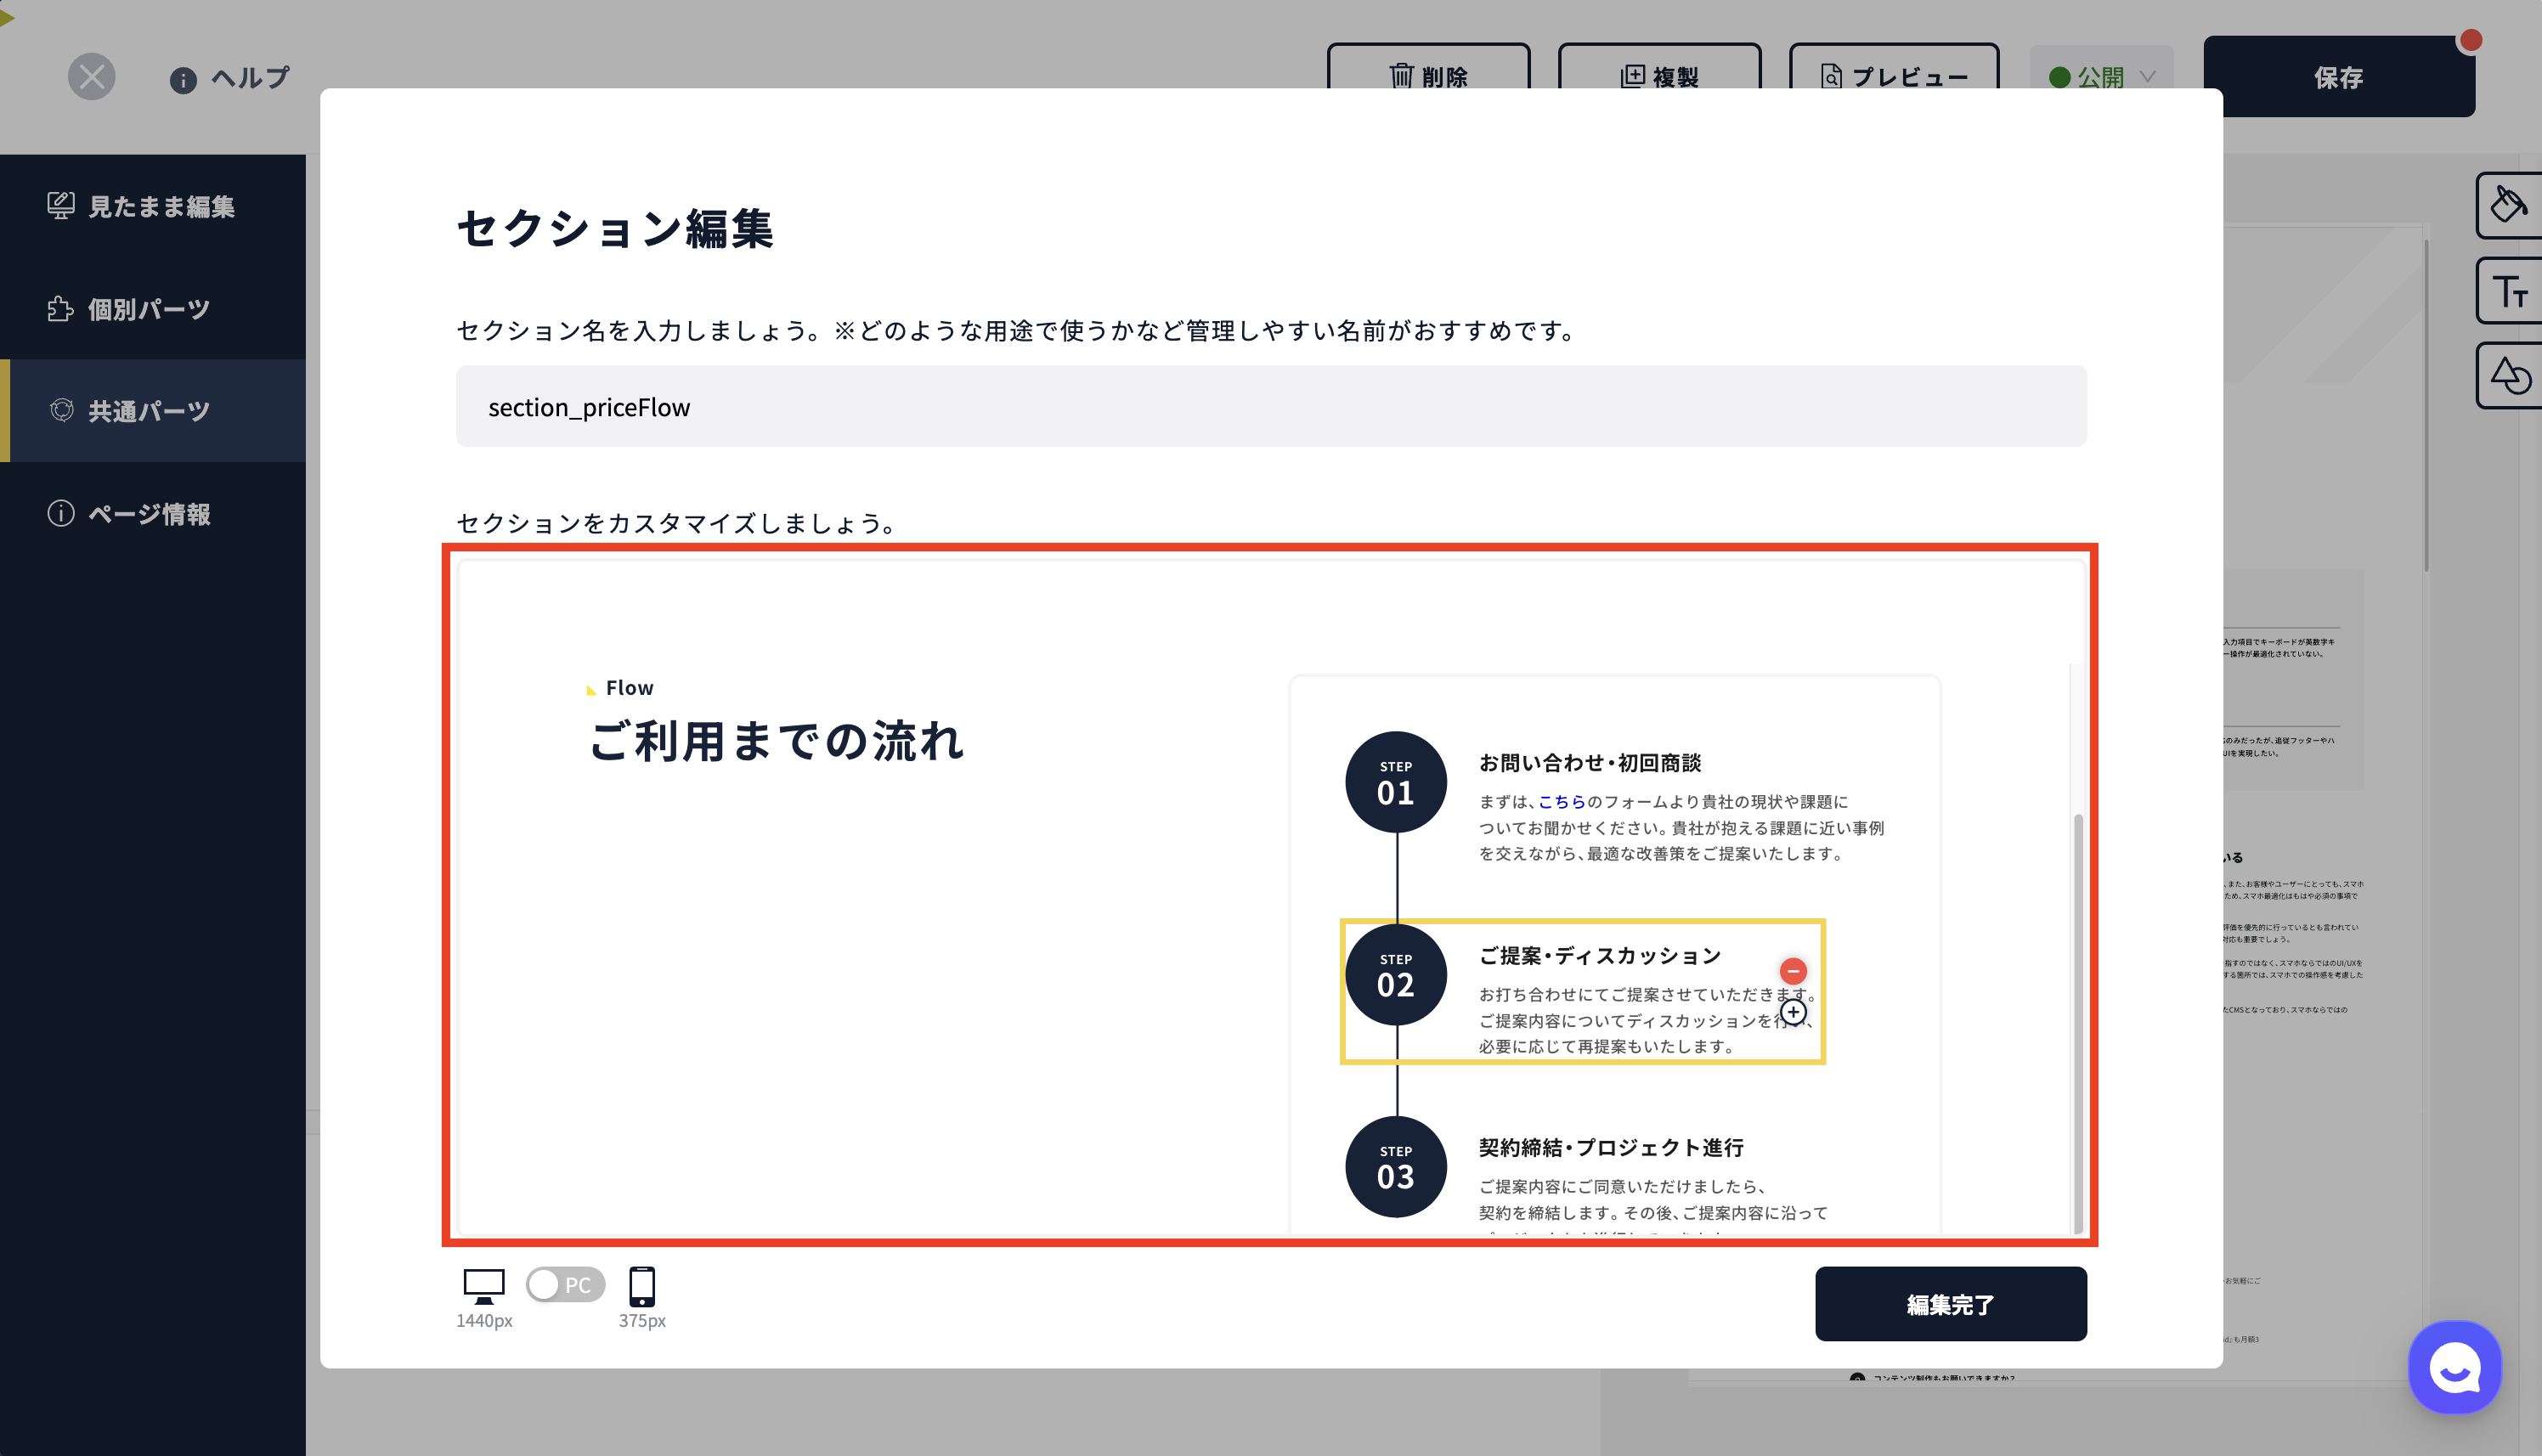Select the お問い合わせ・初回商談 step title
This screenshot has height=1456, width=2542.
pyautogui.click(x=1590, y=763)
